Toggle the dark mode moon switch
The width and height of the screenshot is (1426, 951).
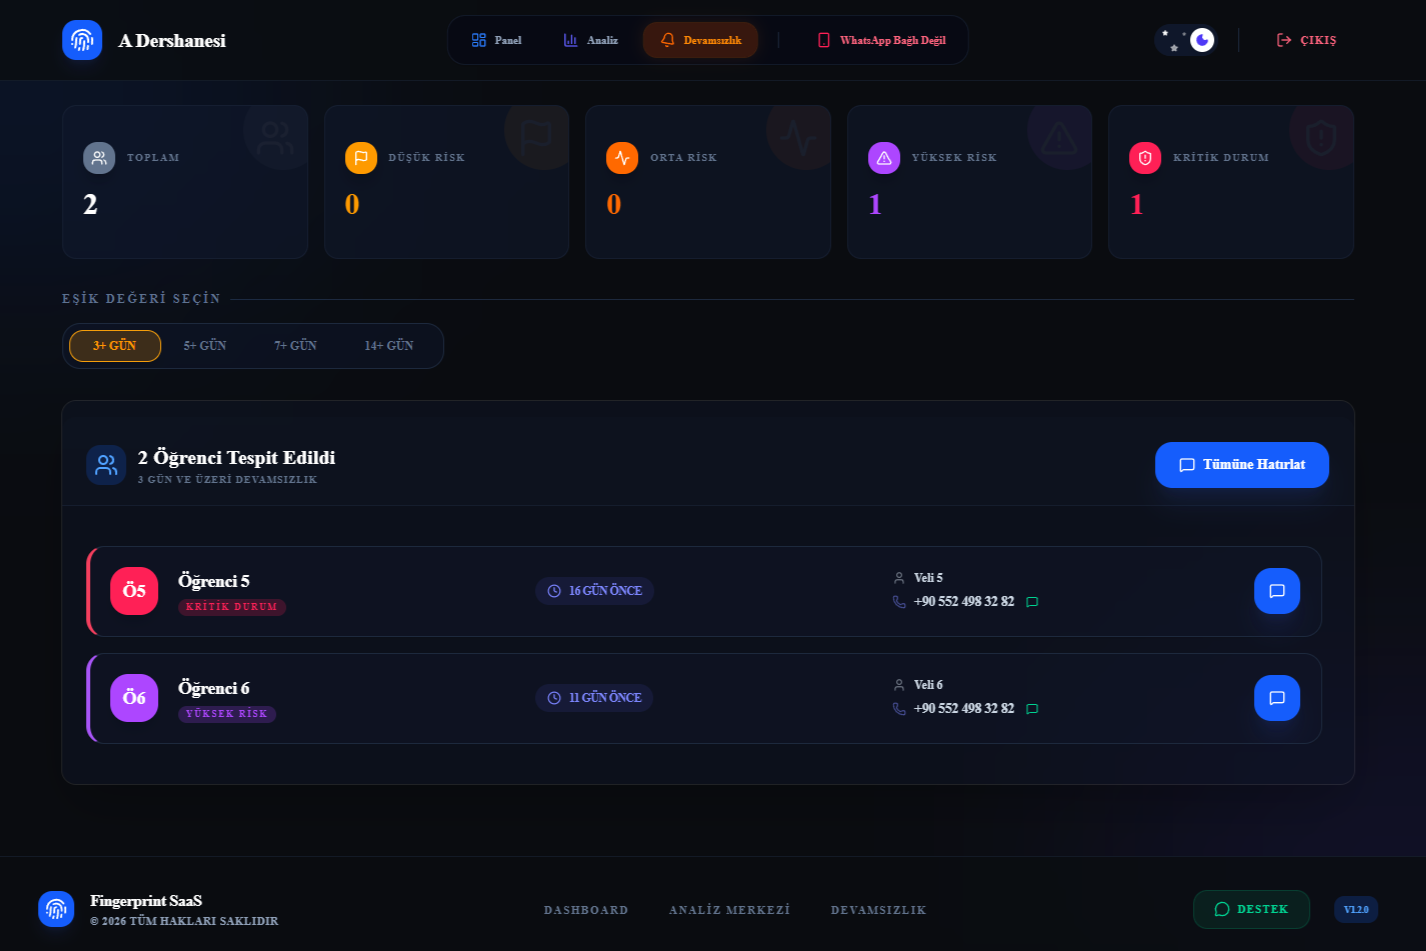(x=1187, y=40)
